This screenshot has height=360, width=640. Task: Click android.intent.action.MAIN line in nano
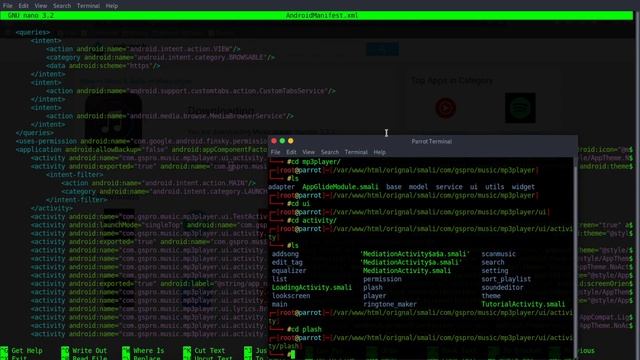pyautogui.click(x=158, y=183)
